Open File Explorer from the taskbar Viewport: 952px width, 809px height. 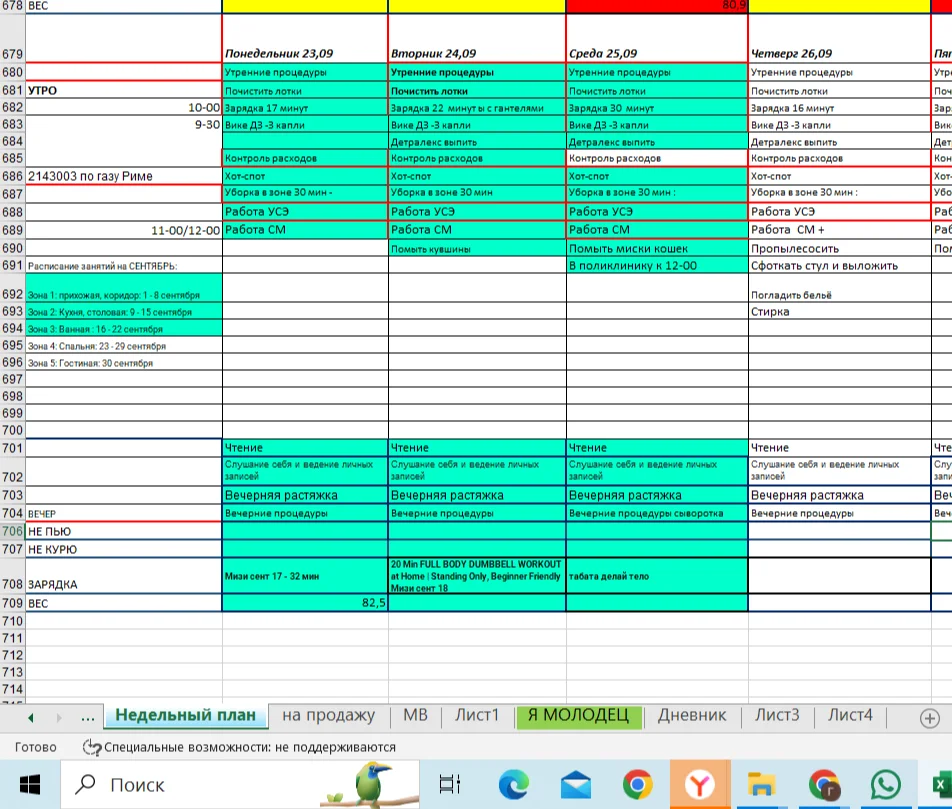pyautogui.click(x=762, y=784)
